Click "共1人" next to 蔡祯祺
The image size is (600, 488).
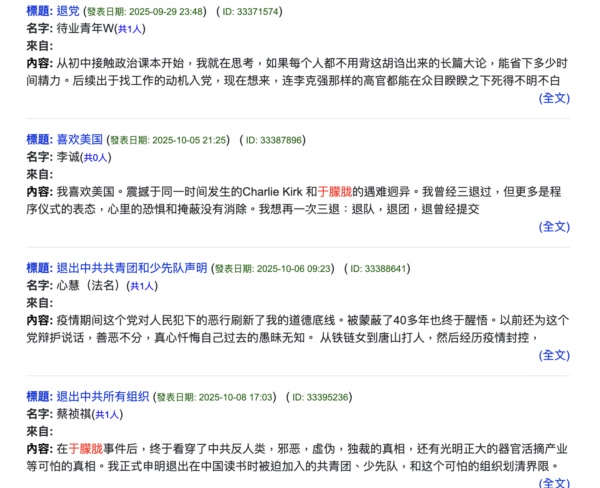(108, 415)
